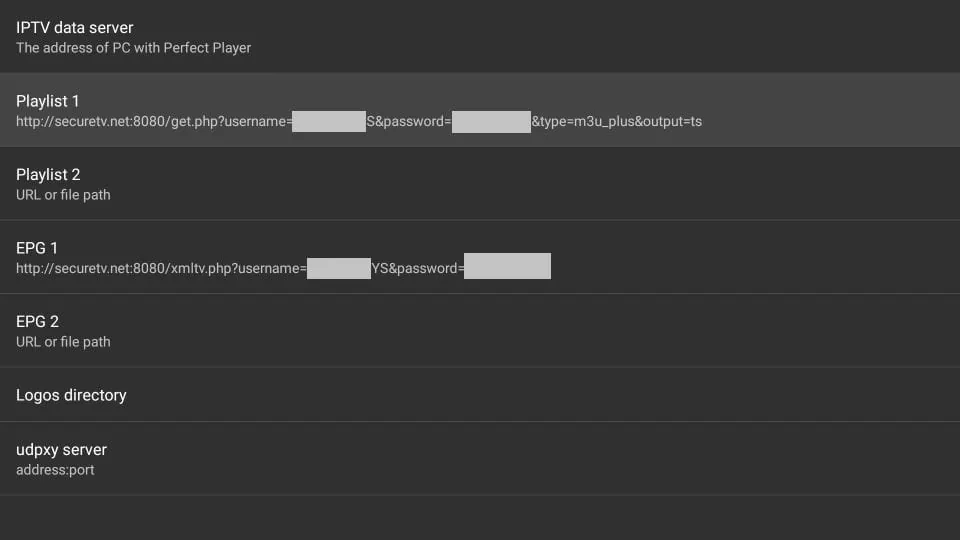Screen dimensions: 960x540
Task: Click 'URL or file path' under Playlist 2
Action: click(x=63, y=195)
